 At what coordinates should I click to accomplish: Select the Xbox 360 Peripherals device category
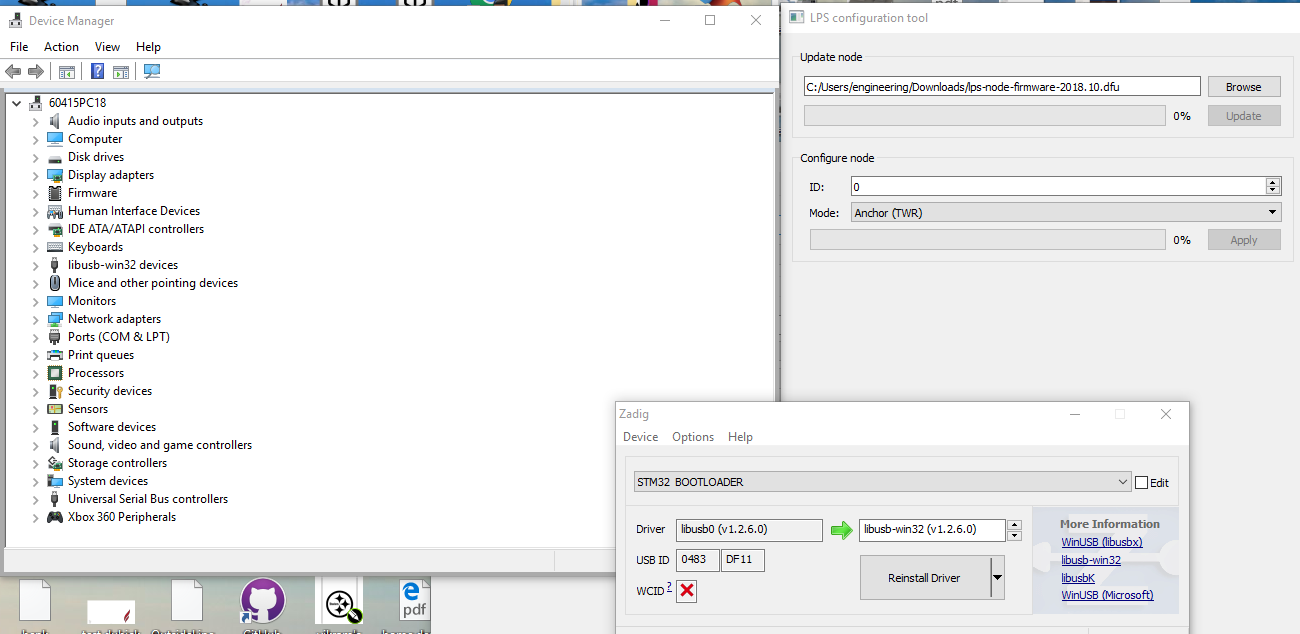(121, 517)
